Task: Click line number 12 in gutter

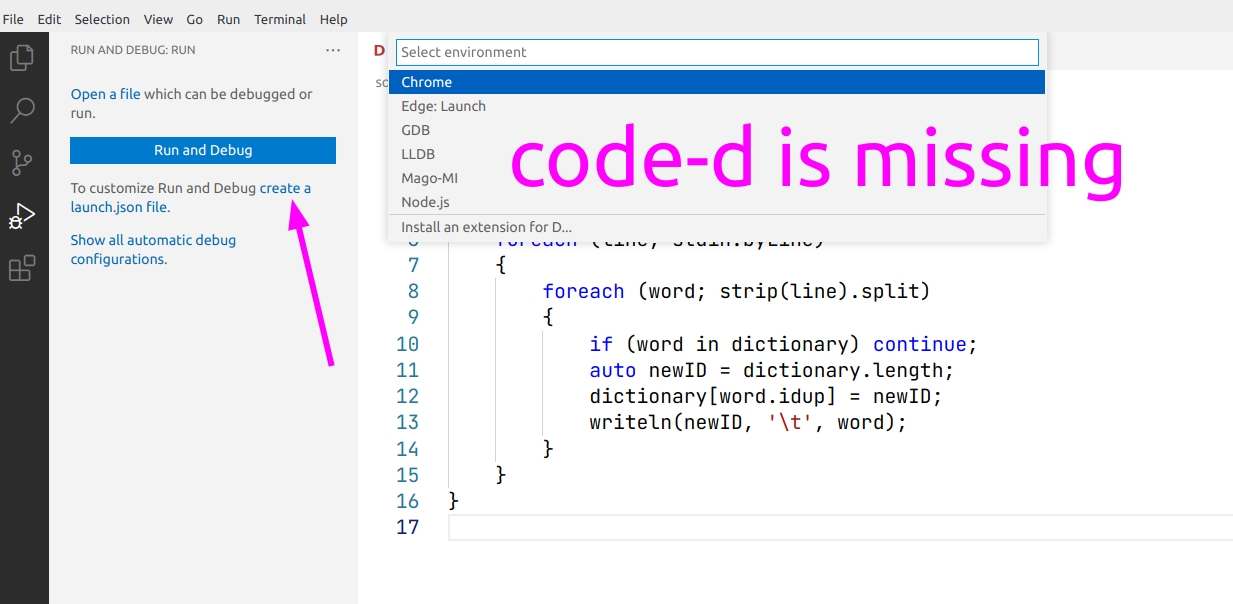Action: point(407,396)
